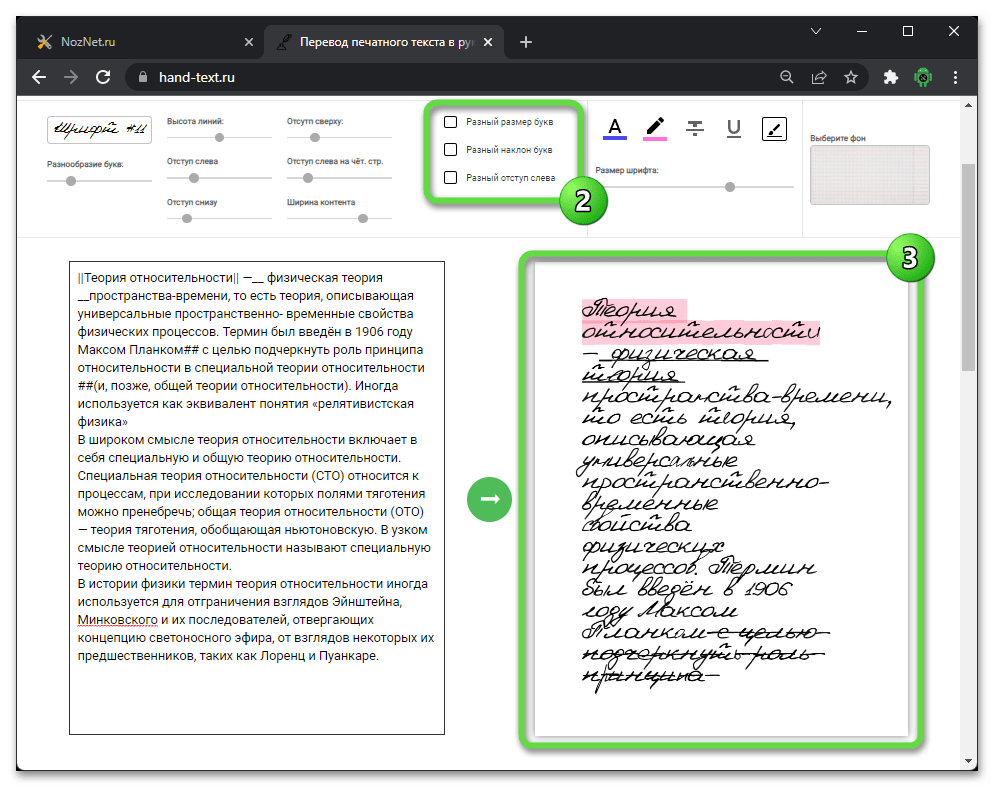Check the 'Разный наклон букв' option

pyautogui.click(x=451, y=150)
